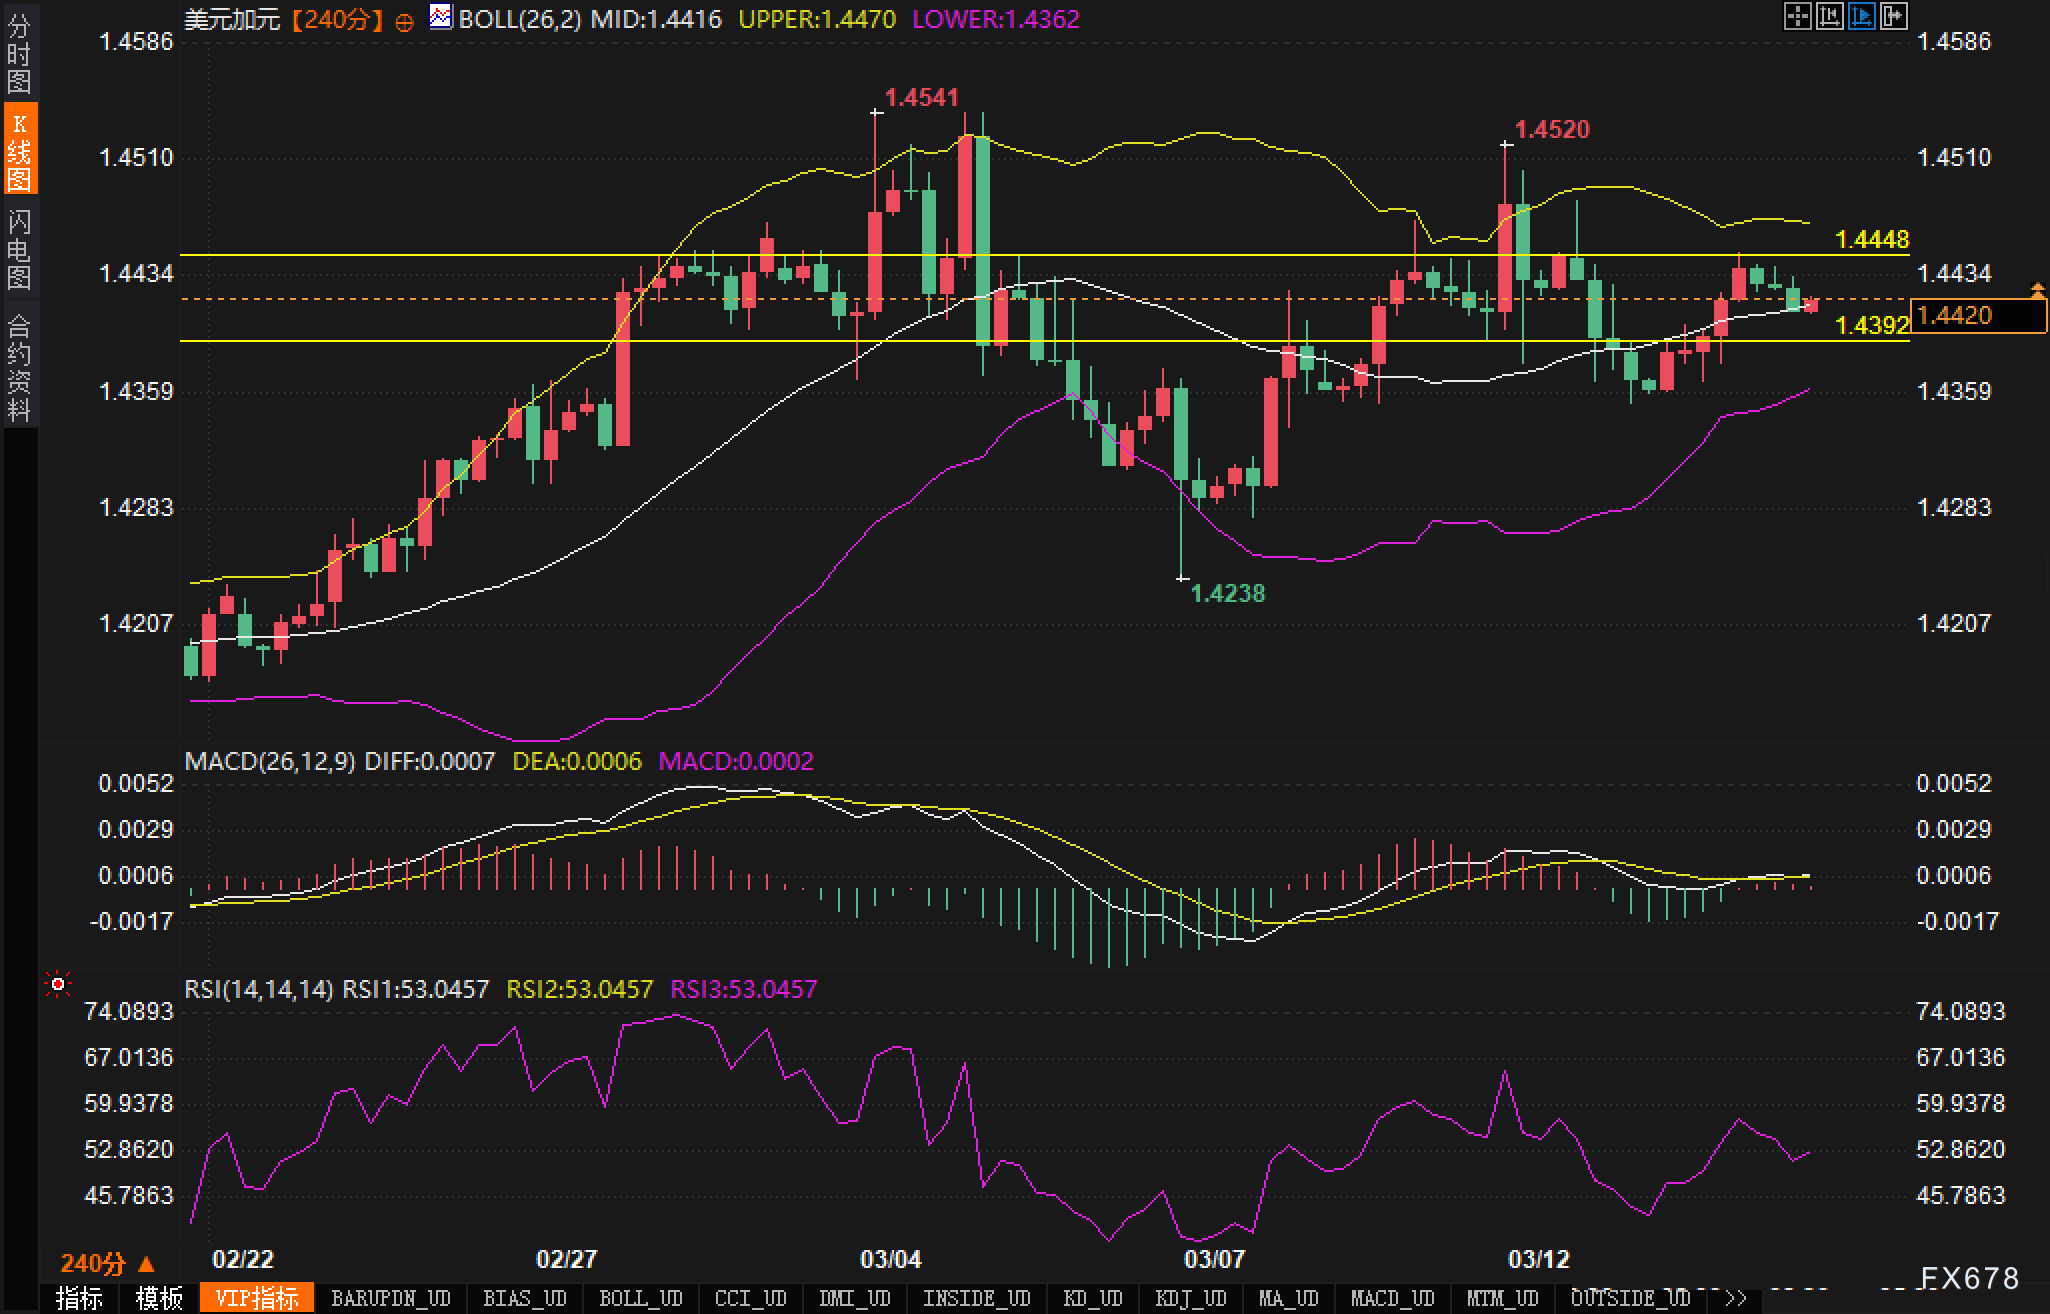Screen dimensions: 2050x1314
Task: Toggle the VIP指标 tab
Action: 257,1298
